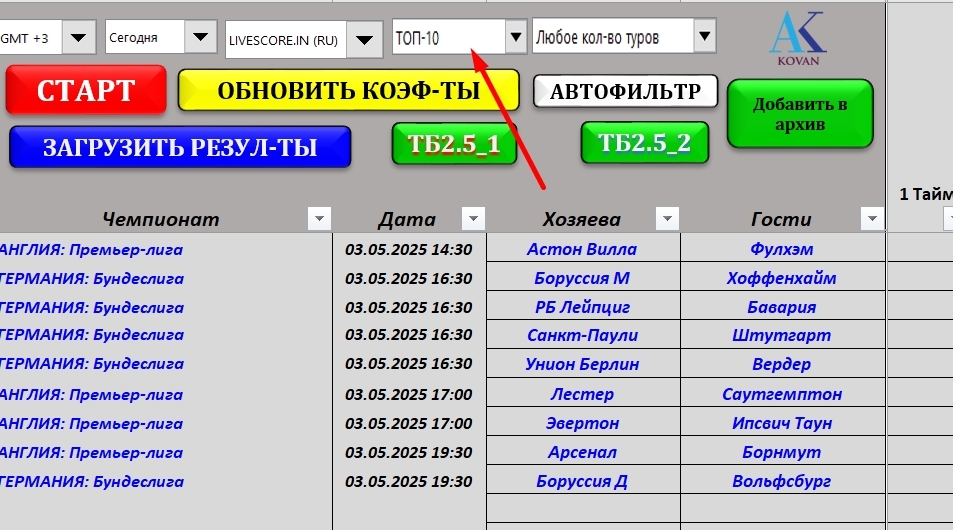Image resolution: width=953 pixels, height=530 pixels.
Task: Select the 03.05.2025 14:30 date cell
Action: (x=409, y=249)
